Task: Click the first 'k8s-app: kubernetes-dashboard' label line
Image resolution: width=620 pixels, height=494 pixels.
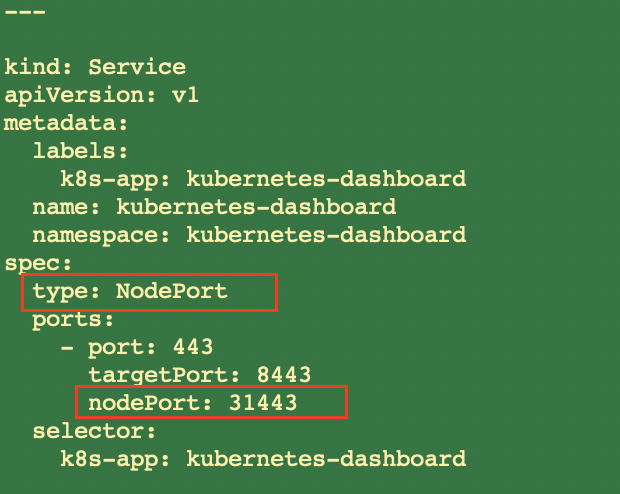Action: pyautogui.click(x=263, y=179)
